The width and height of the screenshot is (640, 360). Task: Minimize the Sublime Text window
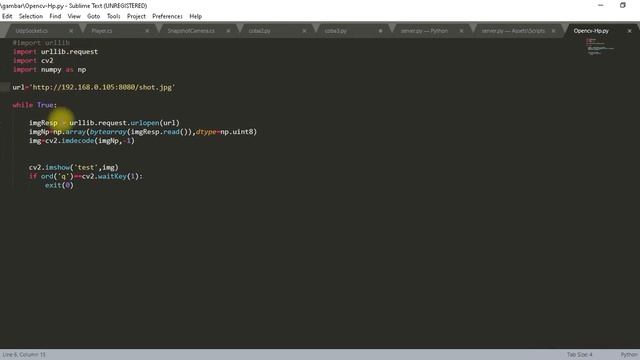(600, 5)
